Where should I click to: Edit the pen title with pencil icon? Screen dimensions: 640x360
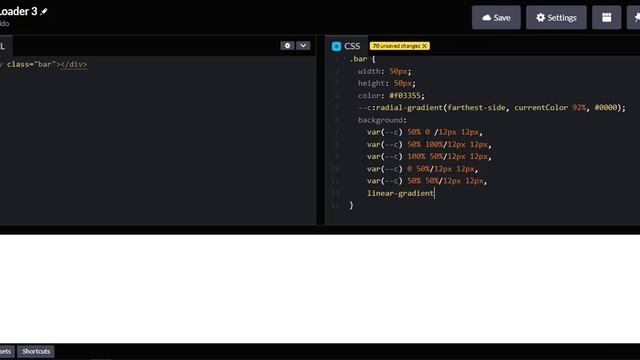44,11
